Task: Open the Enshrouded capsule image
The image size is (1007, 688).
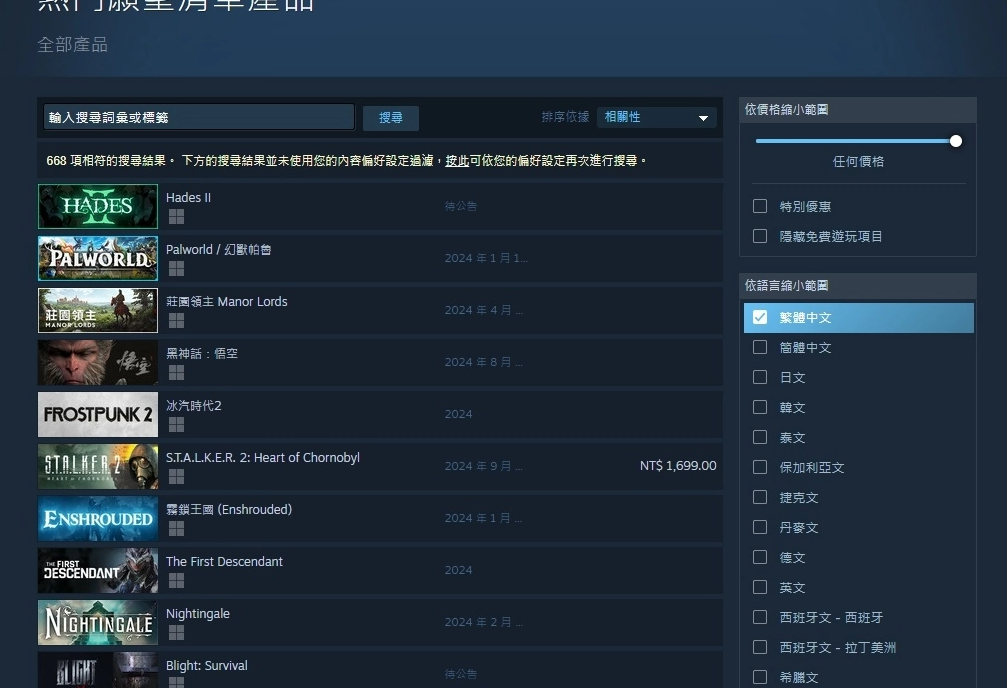Action: coord(98,518)
